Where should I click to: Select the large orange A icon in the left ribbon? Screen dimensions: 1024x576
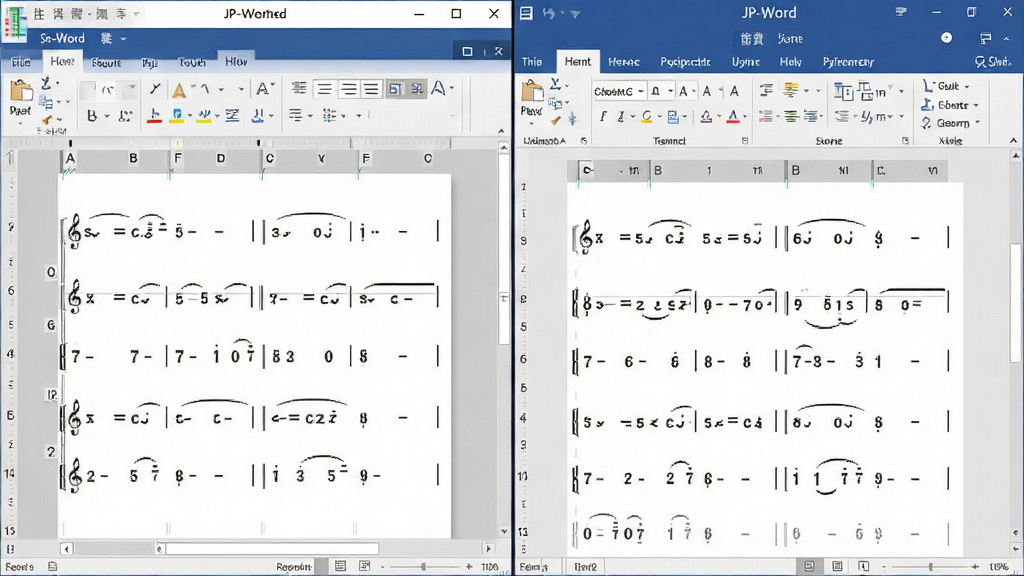click(x=178, y=90)
